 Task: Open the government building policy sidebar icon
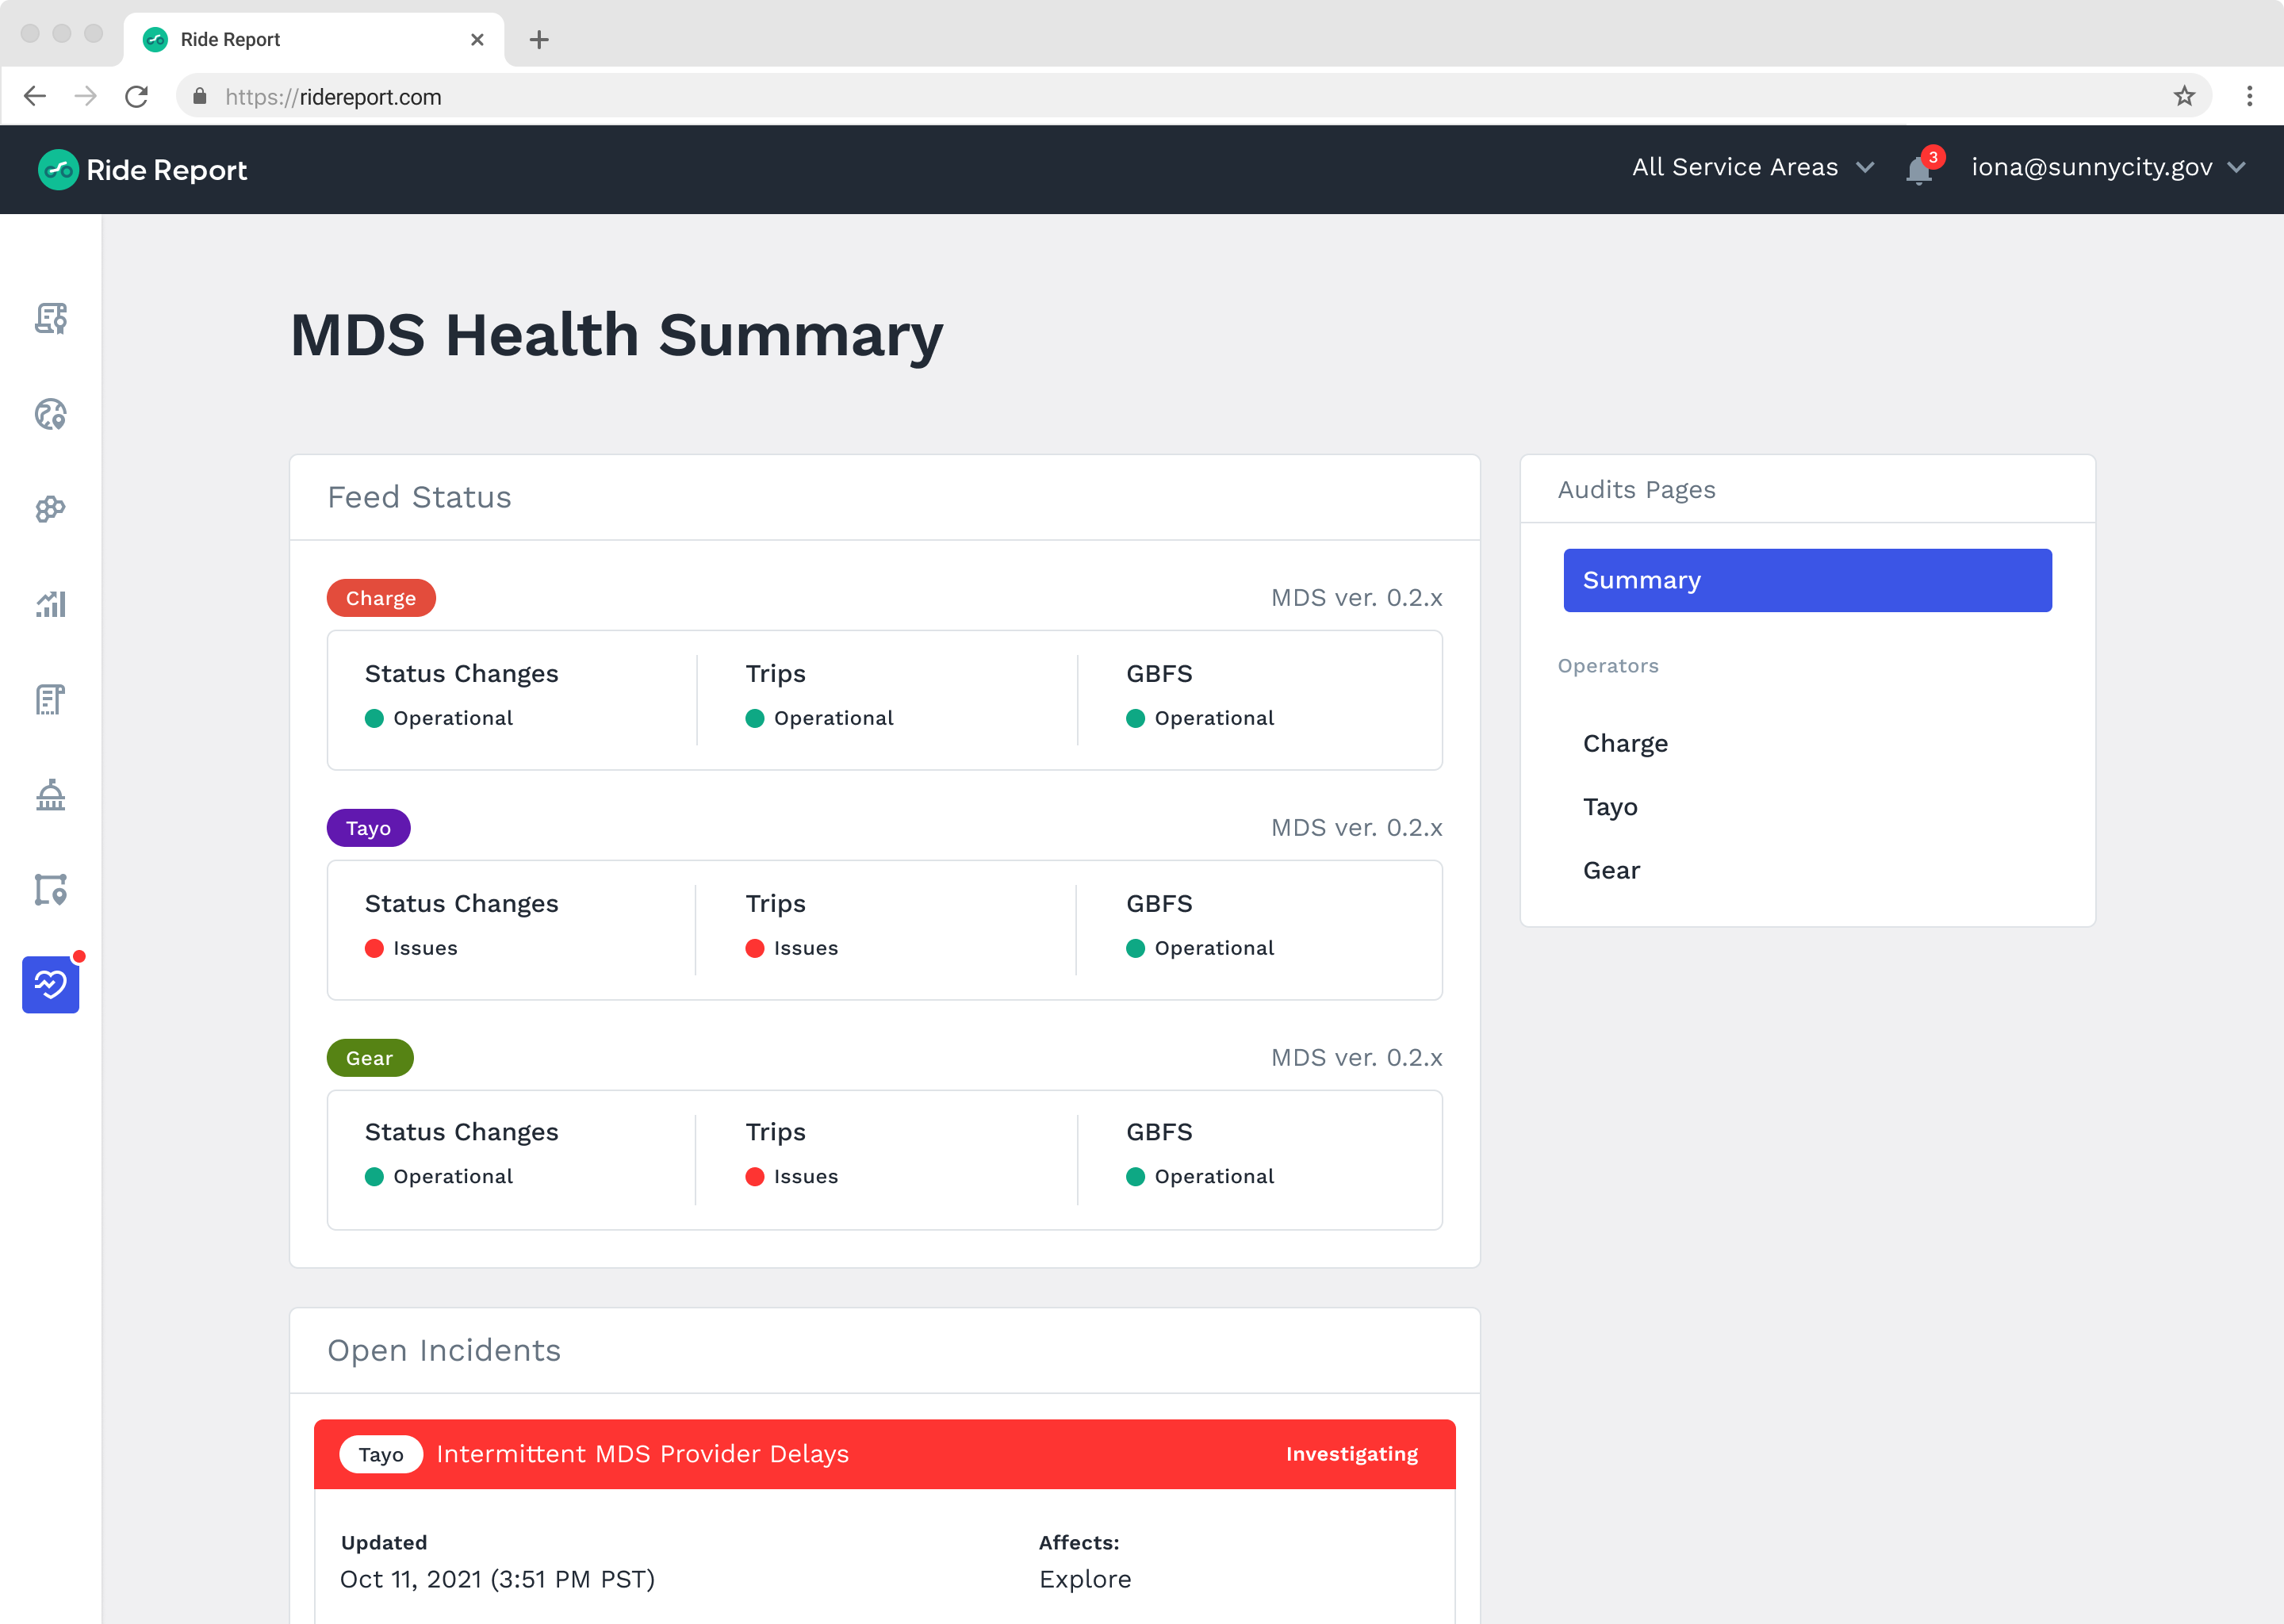pos(51,795)
